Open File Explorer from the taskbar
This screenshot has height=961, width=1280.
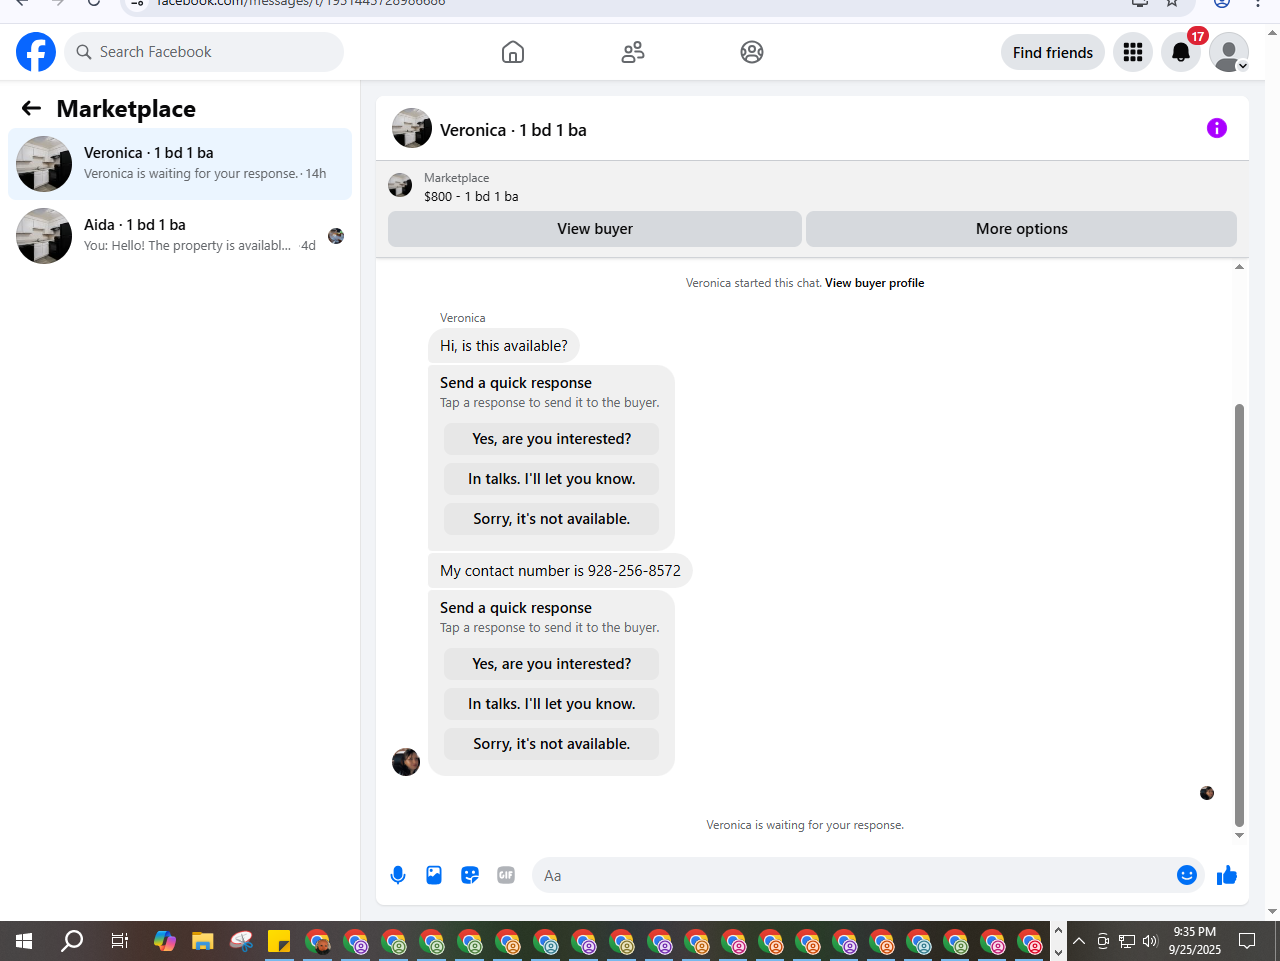point(203,941)
